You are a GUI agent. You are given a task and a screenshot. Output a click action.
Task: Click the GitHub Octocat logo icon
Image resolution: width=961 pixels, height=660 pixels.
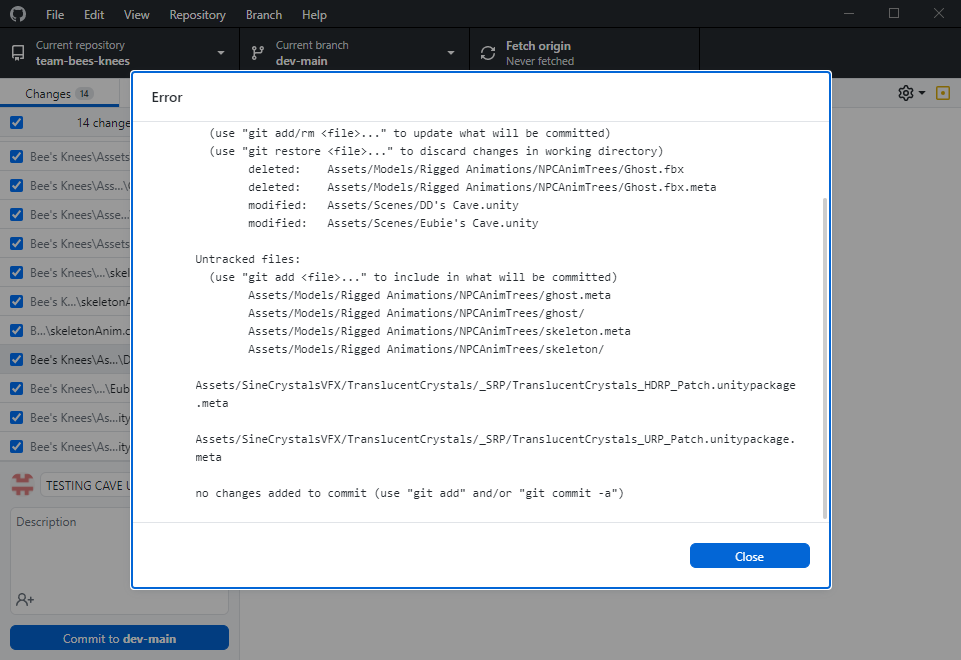pyautogui.click(x=17, y=14)
